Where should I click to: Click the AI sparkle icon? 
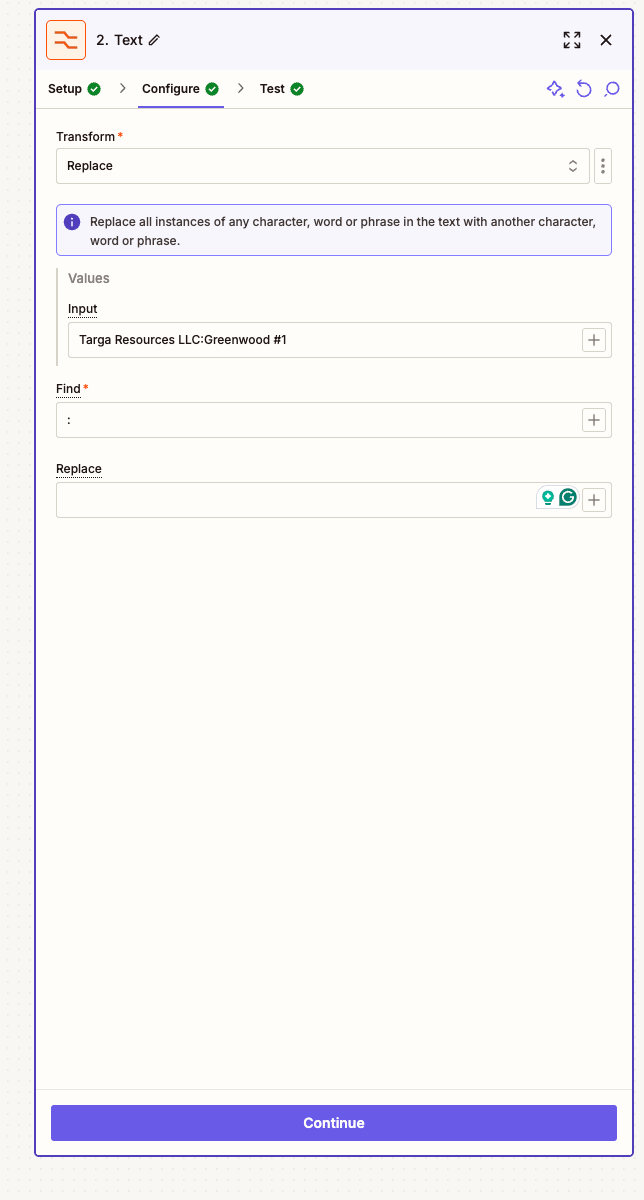point(555,89)
